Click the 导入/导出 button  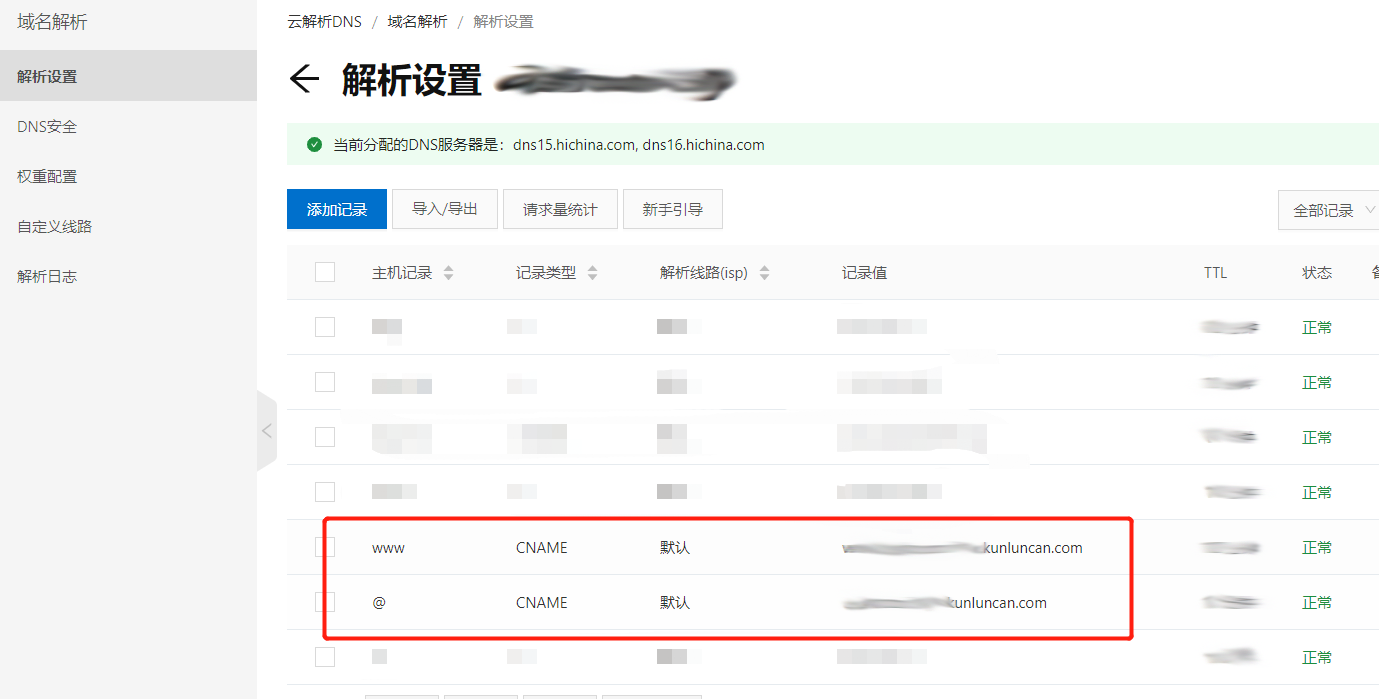444,209
